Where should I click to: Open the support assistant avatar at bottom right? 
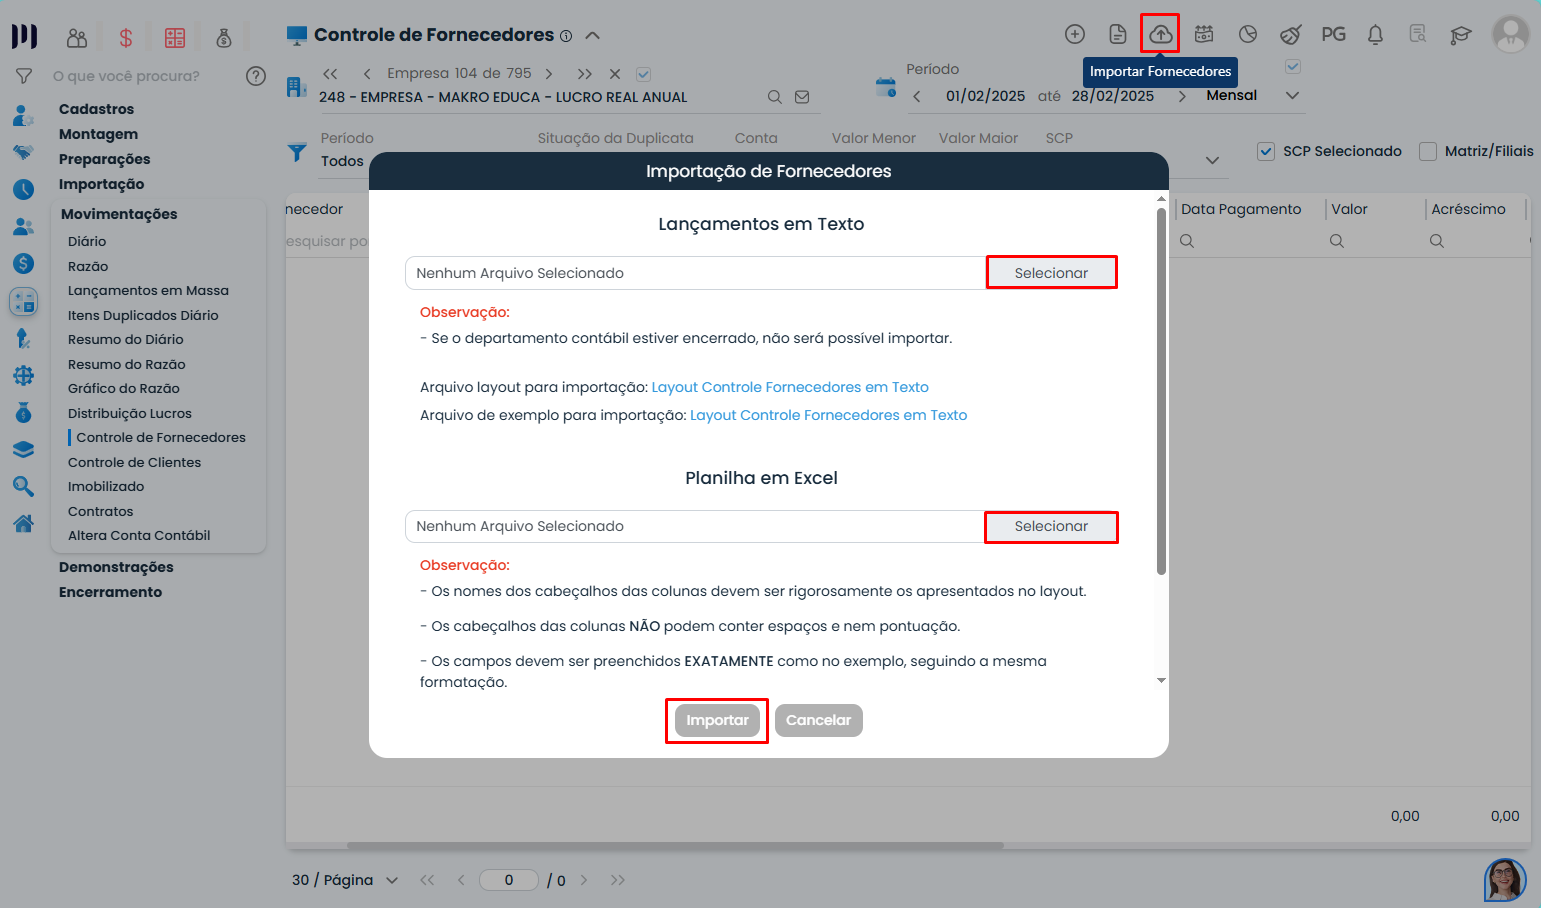click(1505, 880)
